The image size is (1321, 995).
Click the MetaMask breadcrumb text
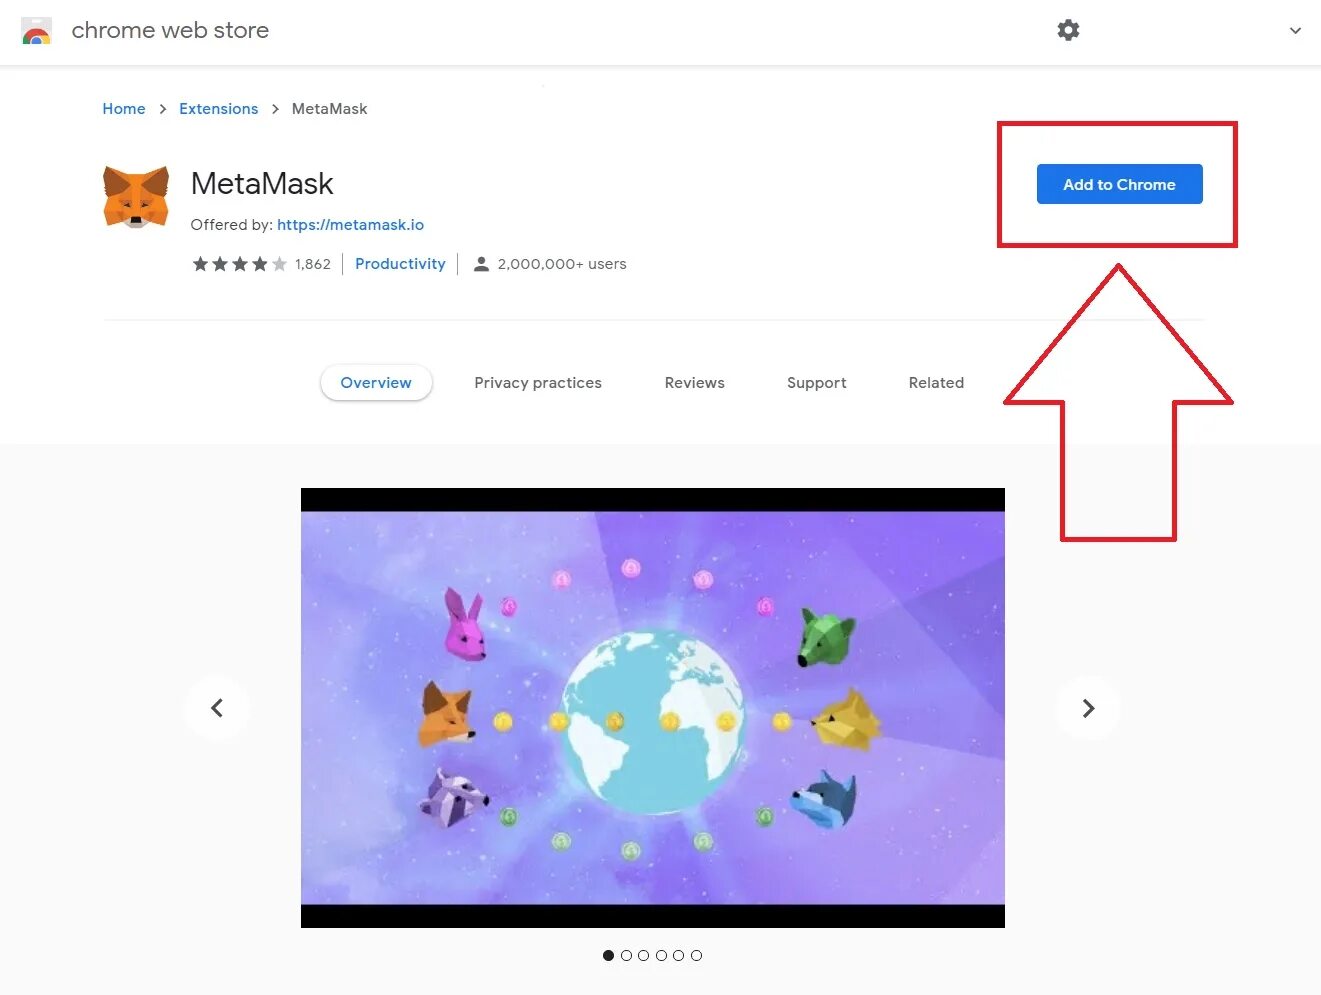pyautogui.click(x=329, y=108)
